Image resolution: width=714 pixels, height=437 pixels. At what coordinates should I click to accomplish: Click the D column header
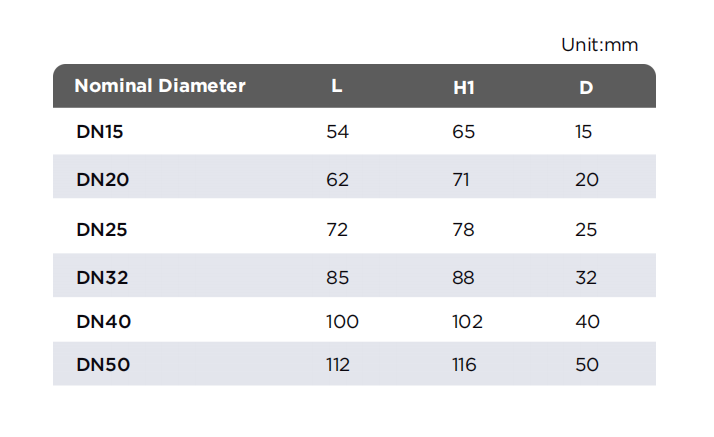(x=586, y=87)
